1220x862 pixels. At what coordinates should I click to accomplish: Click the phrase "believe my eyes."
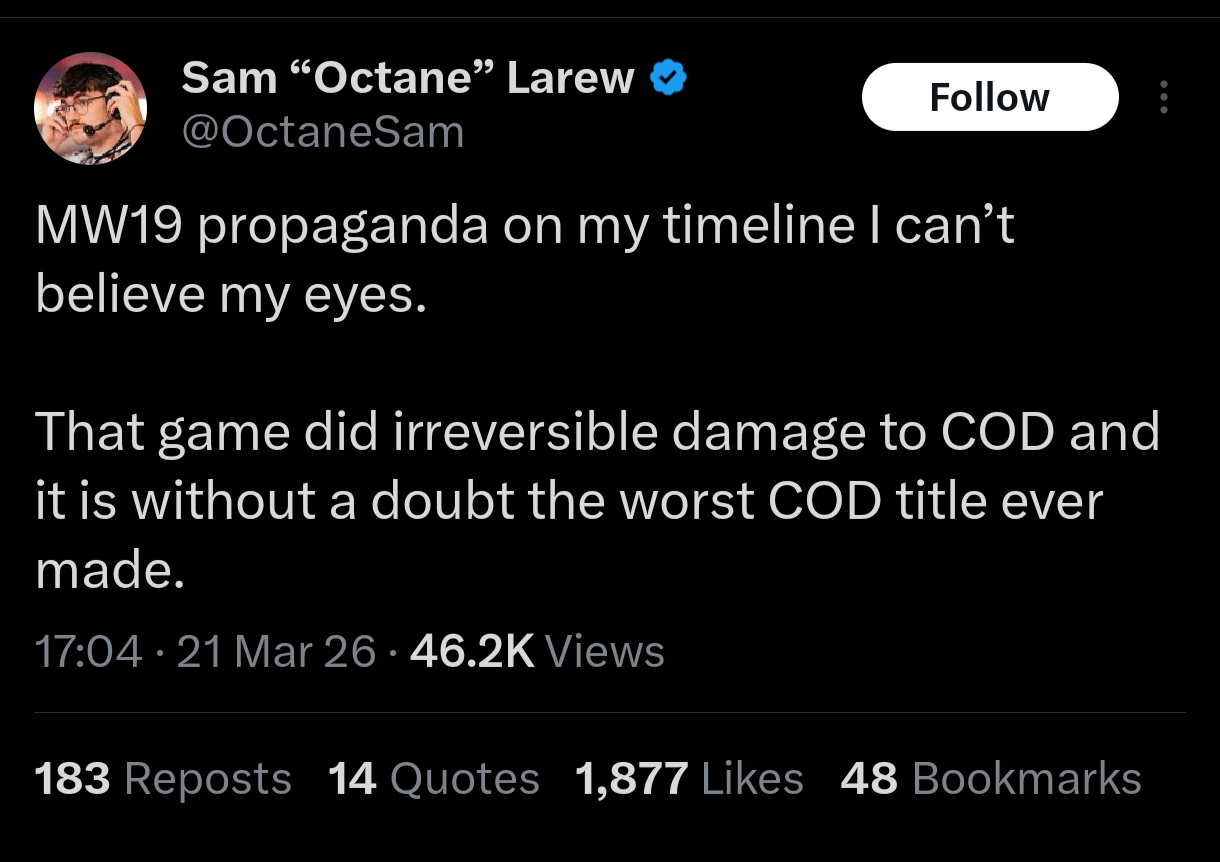(x=231, y=297)
